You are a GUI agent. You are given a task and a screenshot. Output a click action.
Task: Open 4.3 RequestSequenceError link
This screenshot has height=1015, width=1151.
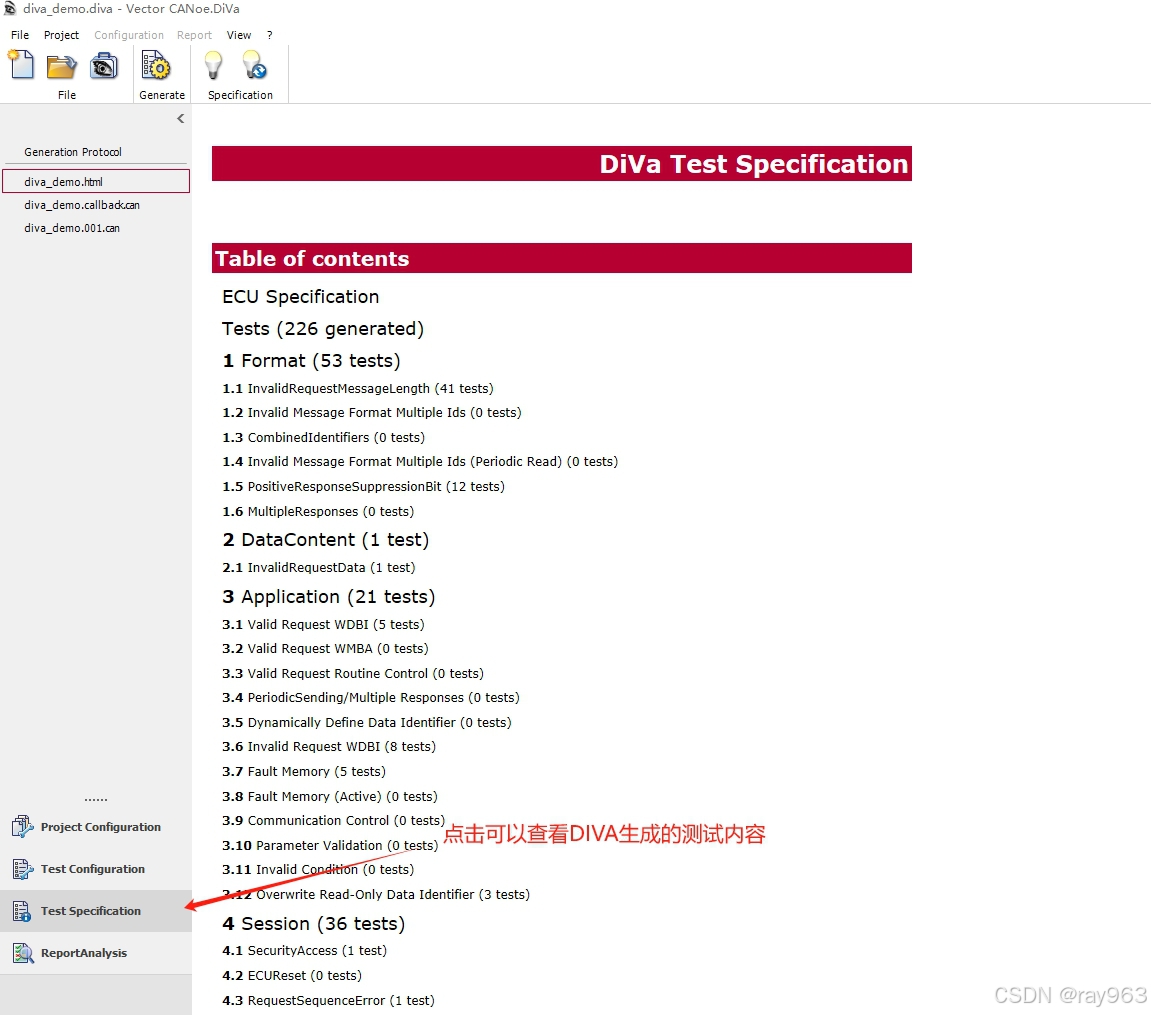click(x=328, y=1000)
